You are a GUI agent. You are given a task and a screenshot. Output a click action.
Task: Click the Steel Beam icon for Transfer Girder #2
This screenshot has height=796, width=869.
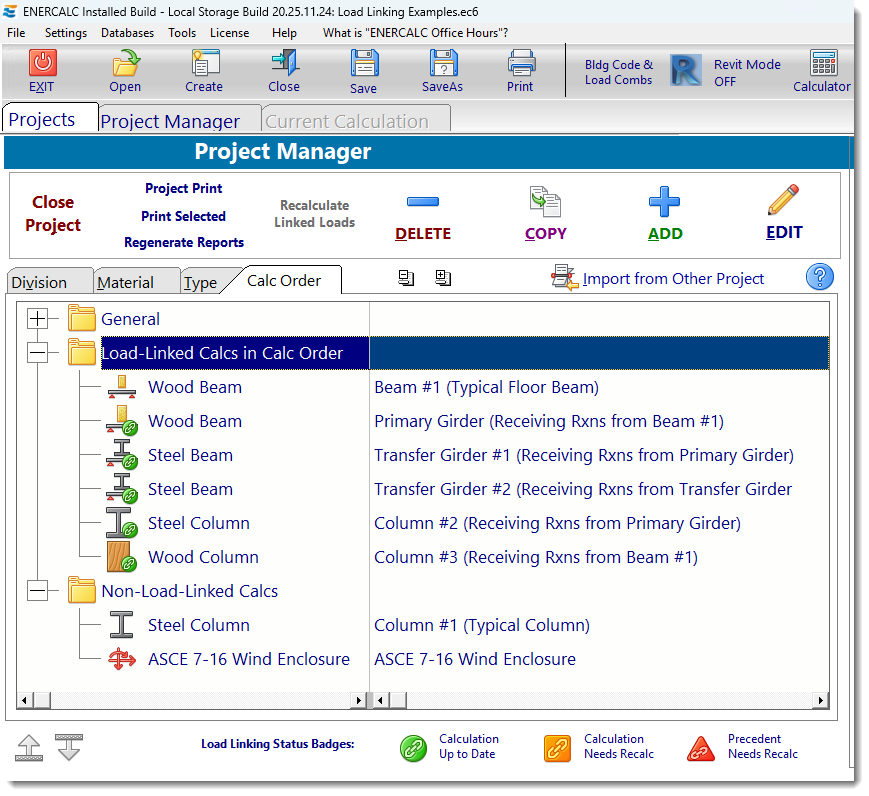pyautogui.click(x=122, y=488)
